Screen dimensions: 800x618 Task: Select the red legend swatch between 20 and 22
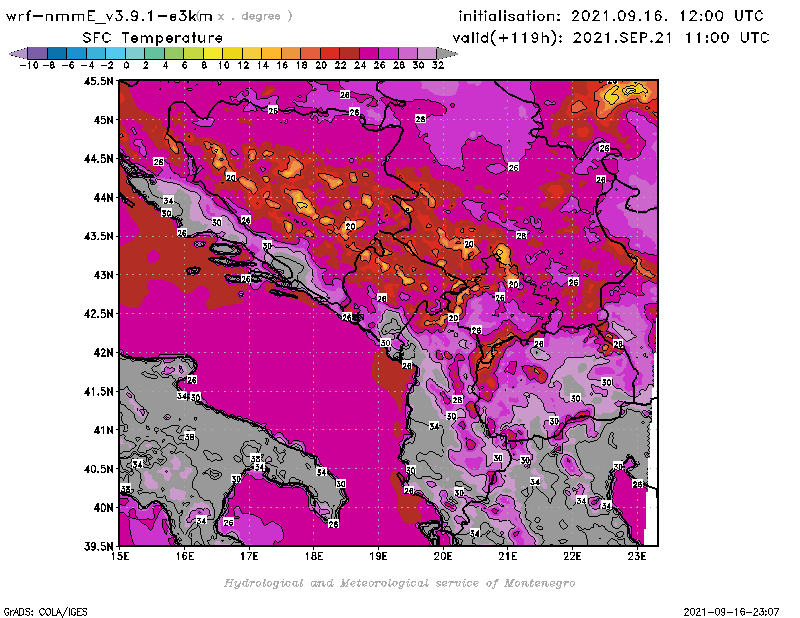pyautogui.click(x=330, y=53)
